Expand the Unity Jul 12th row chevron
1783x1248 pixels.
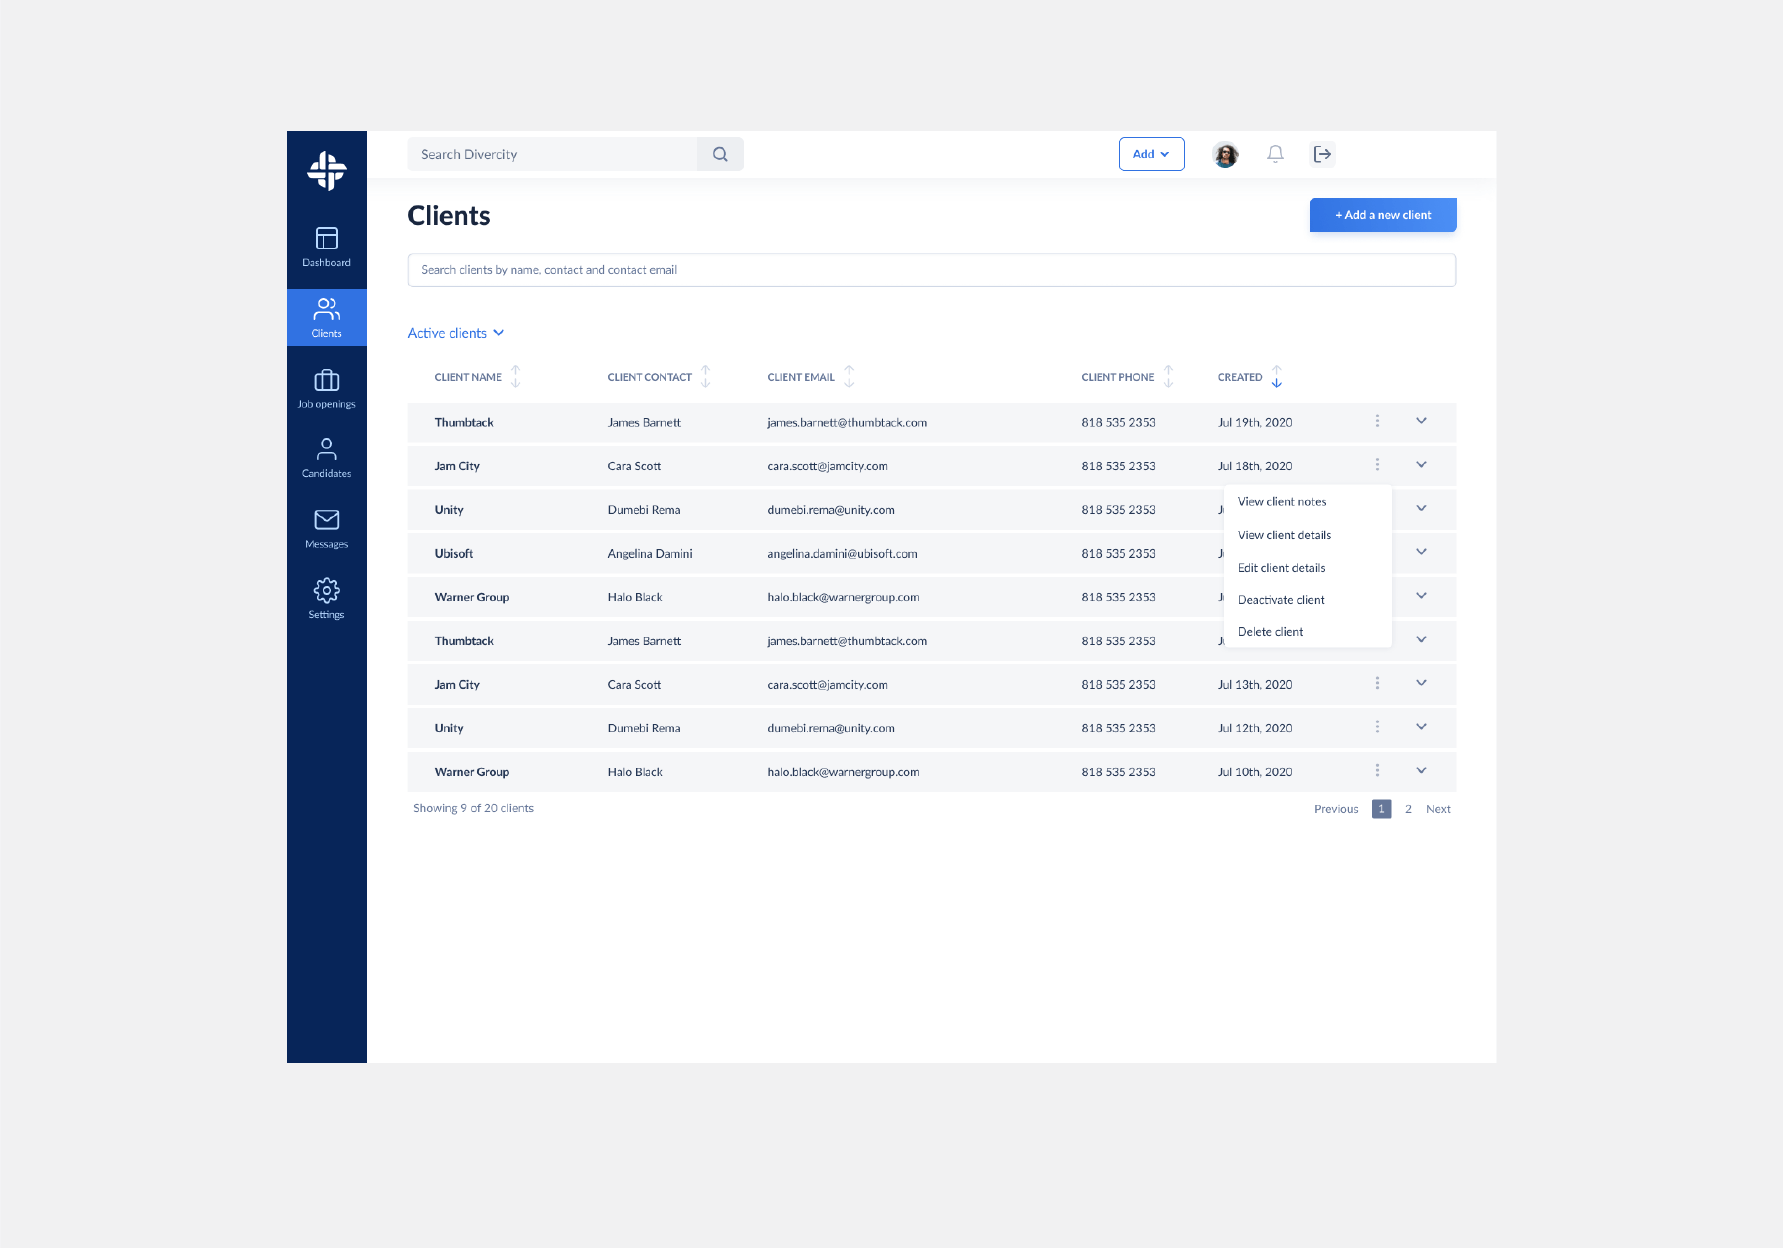tap(1421, 727)
